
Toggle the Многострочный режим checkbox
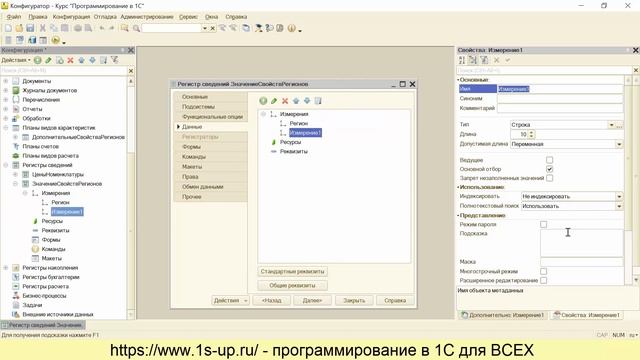[x=543, y=271]
